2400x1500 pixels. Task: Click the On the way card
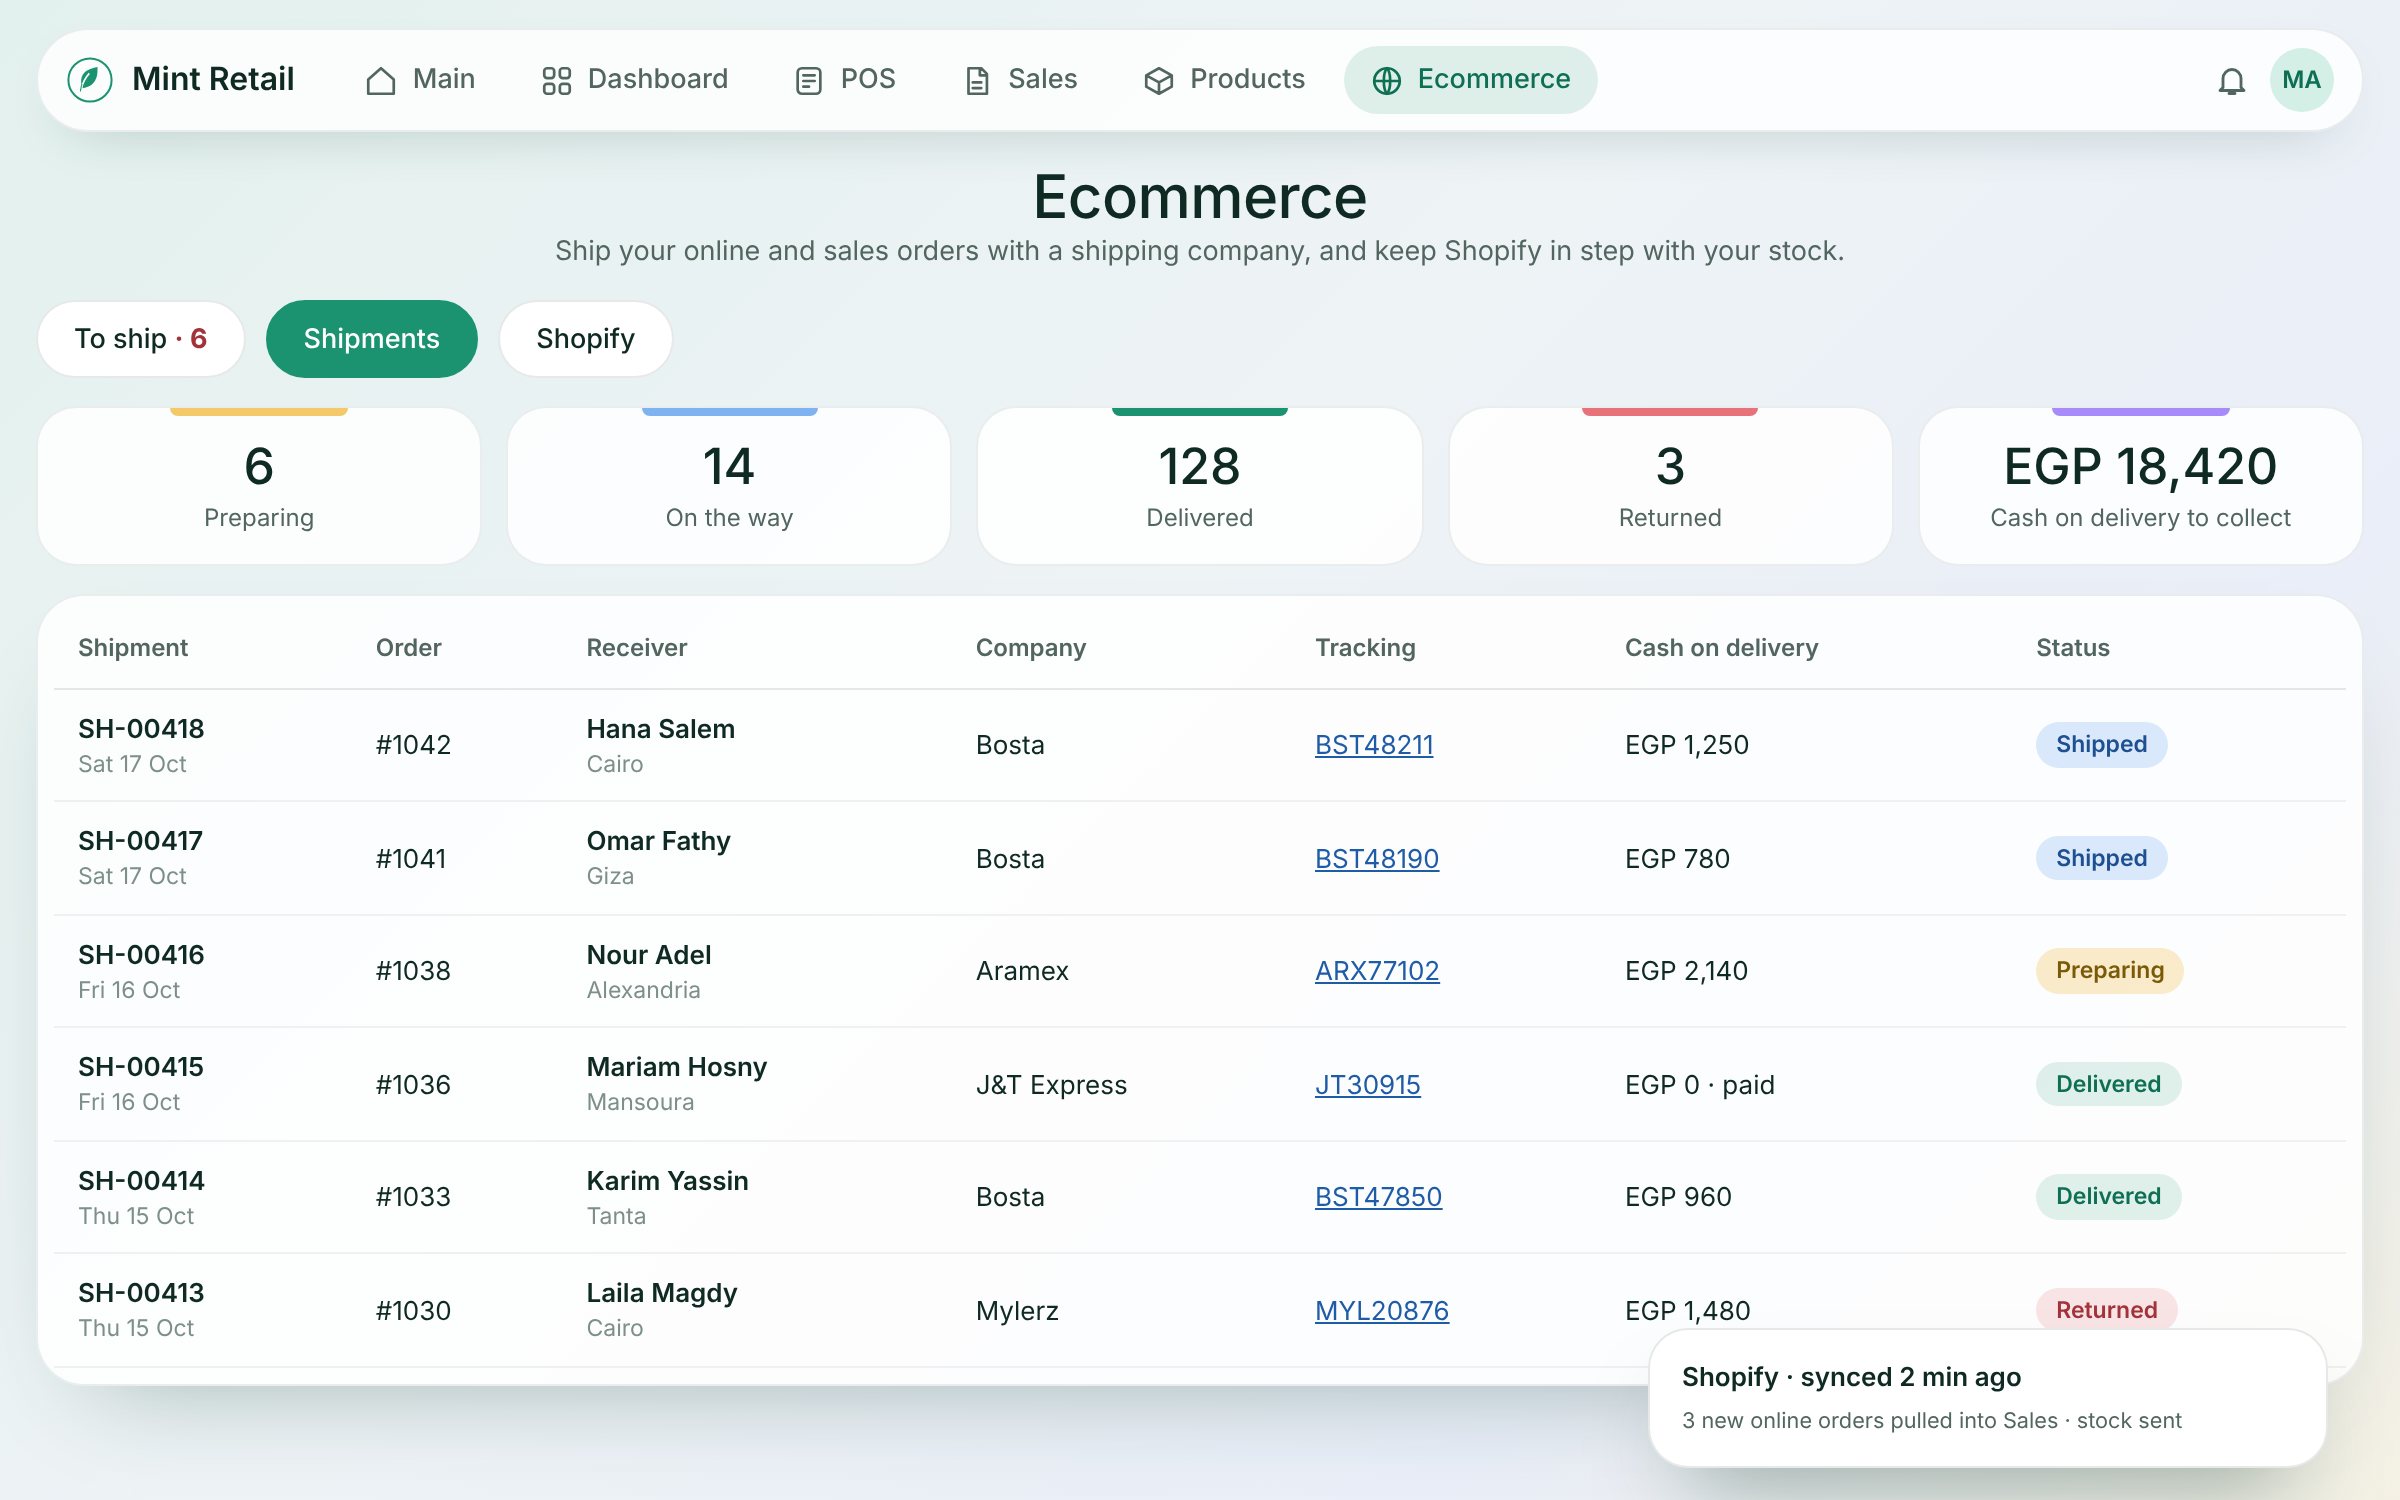click(x=729, y=486)
